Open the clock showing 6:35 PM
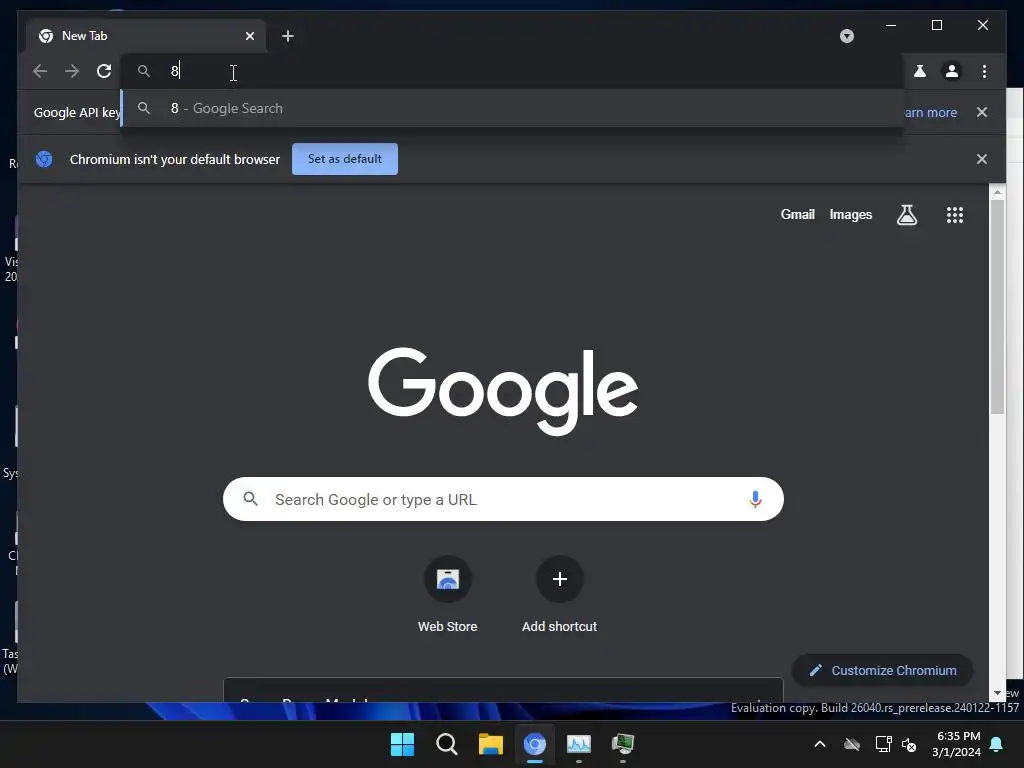This screenshot has height=768, width=1024. click(956, 744)
